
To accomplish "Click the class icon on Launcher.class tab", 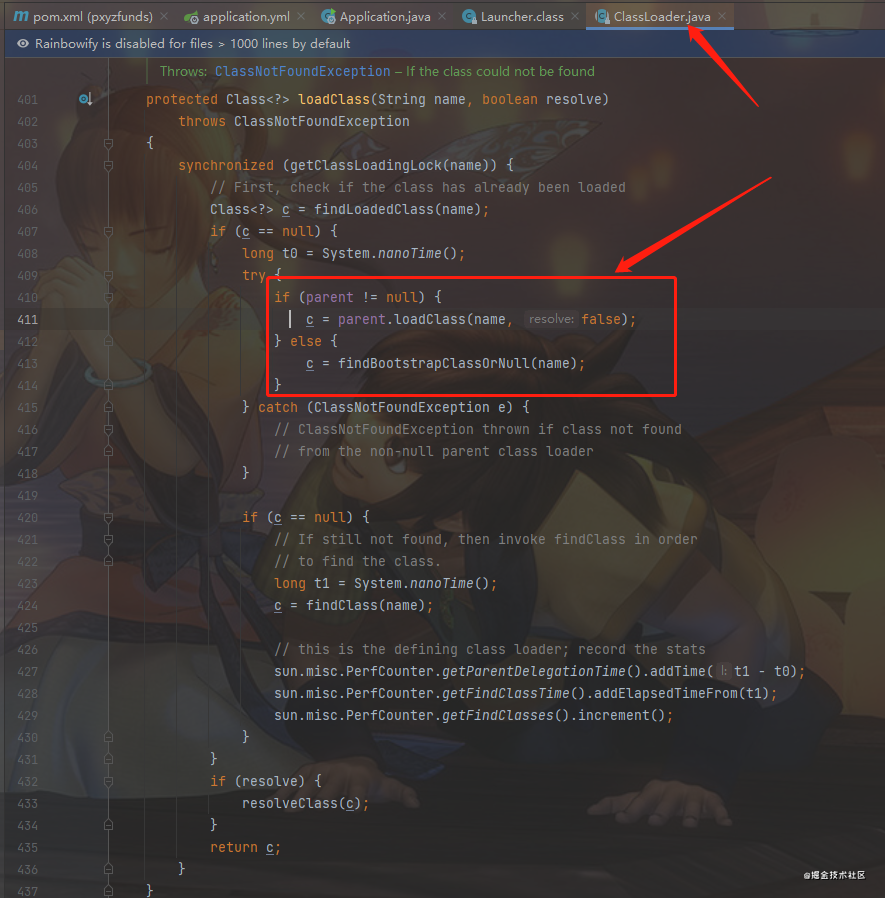I will click(x=470, y=17).
